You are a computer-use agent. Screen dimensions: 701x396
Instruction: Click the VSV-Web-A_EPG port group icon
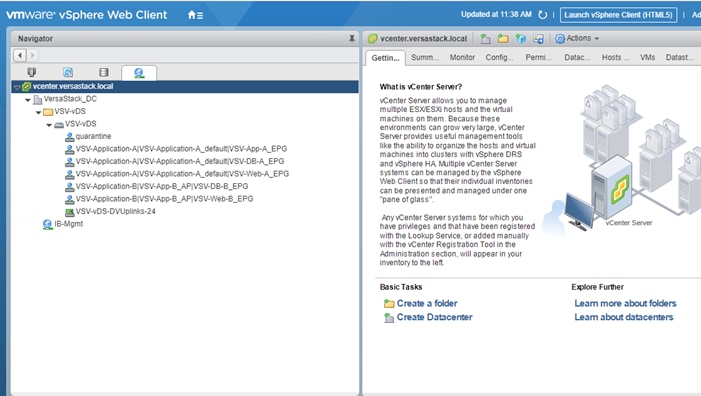pos(70,174)
